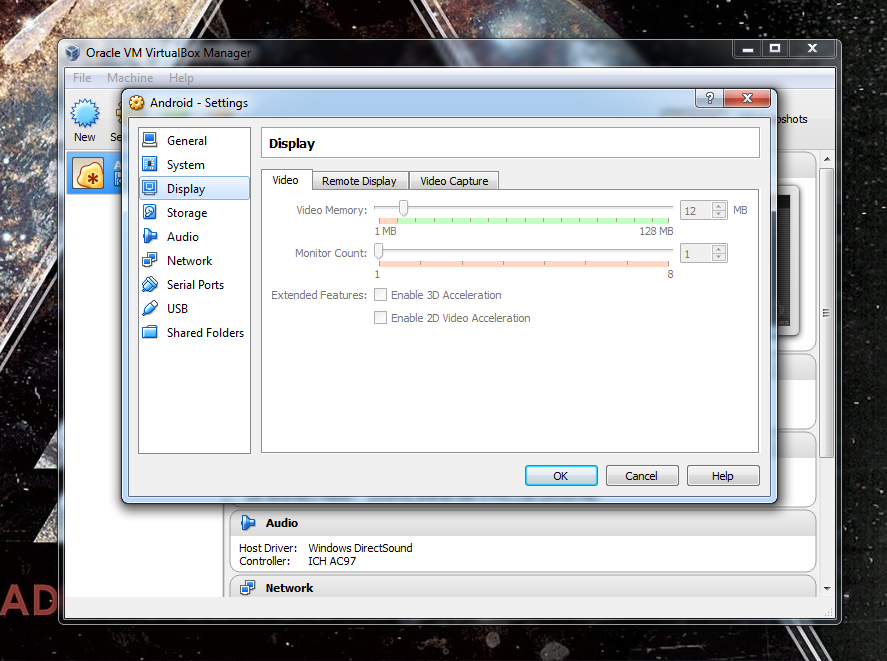The image size is (887, 661).
Task: Select the Audio speaker icon in settings list
Action: click(x=150, y=236)
